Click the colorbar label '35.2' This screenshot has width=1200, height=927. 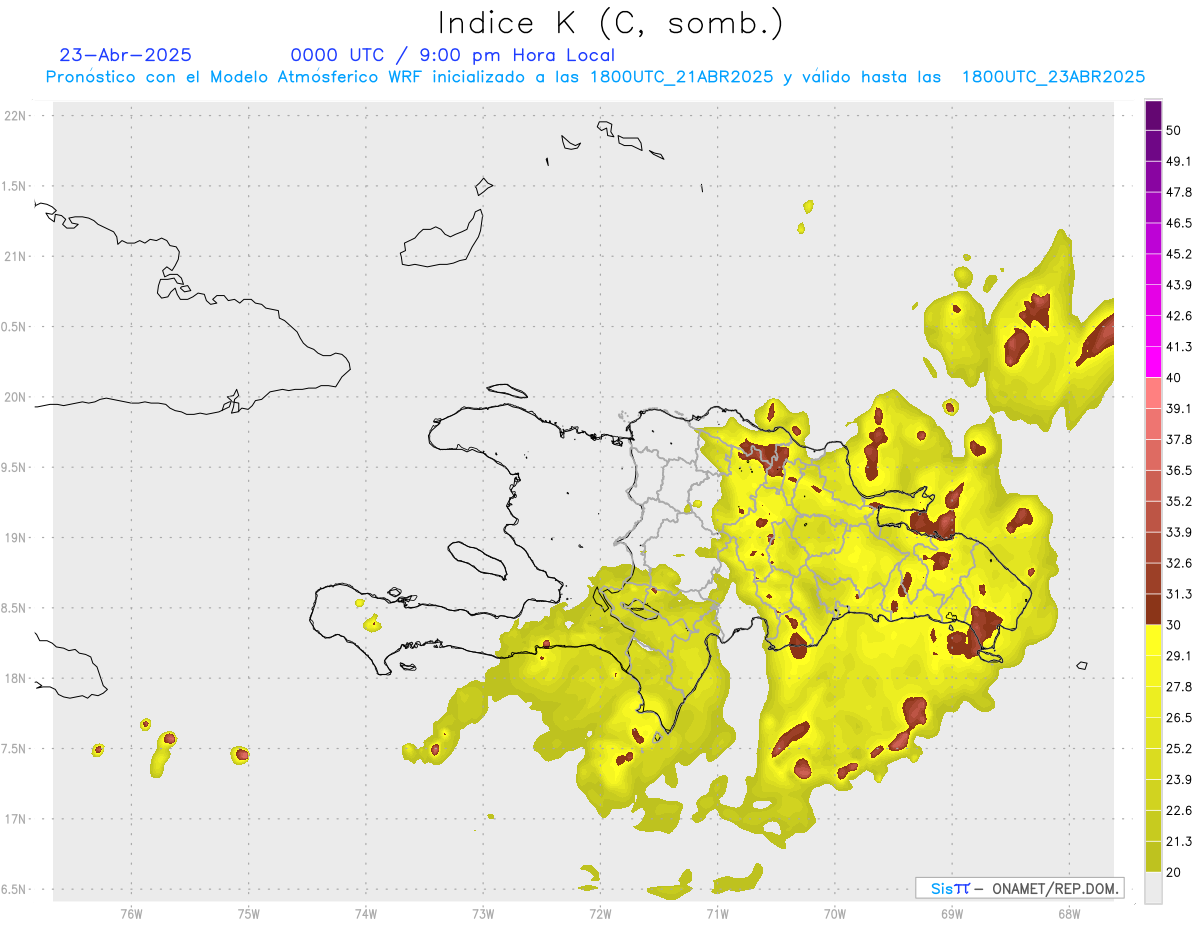[1178, 501]
